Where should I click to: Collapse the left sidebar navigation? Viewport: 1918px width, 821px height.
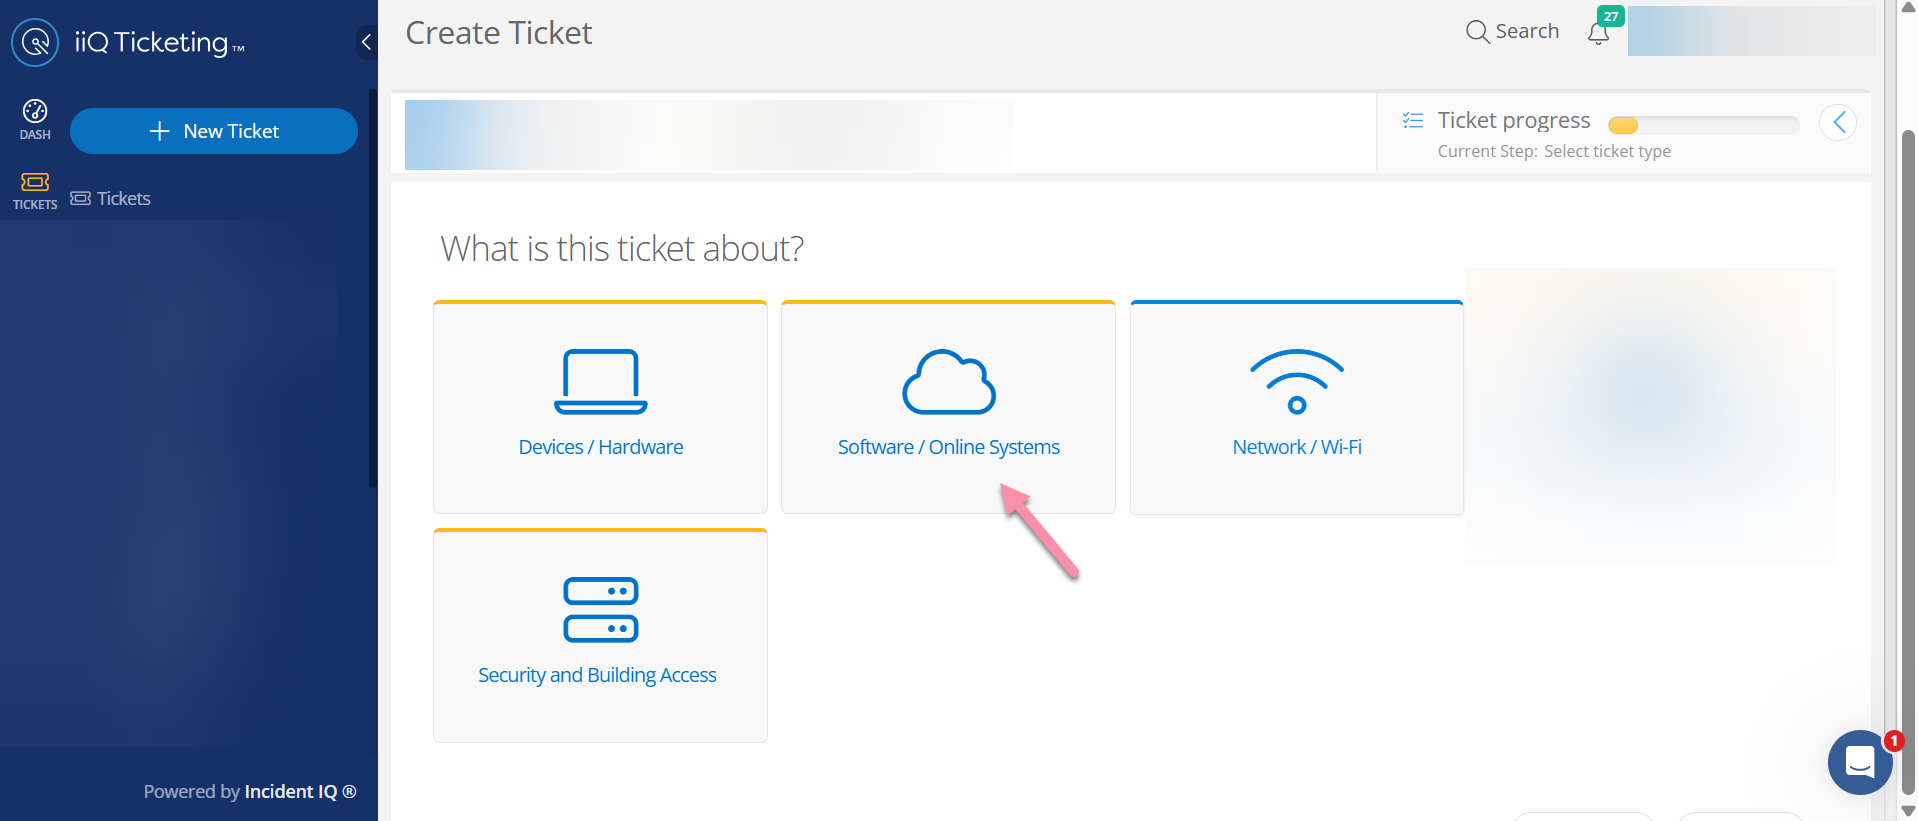click(x=366, y=42)
